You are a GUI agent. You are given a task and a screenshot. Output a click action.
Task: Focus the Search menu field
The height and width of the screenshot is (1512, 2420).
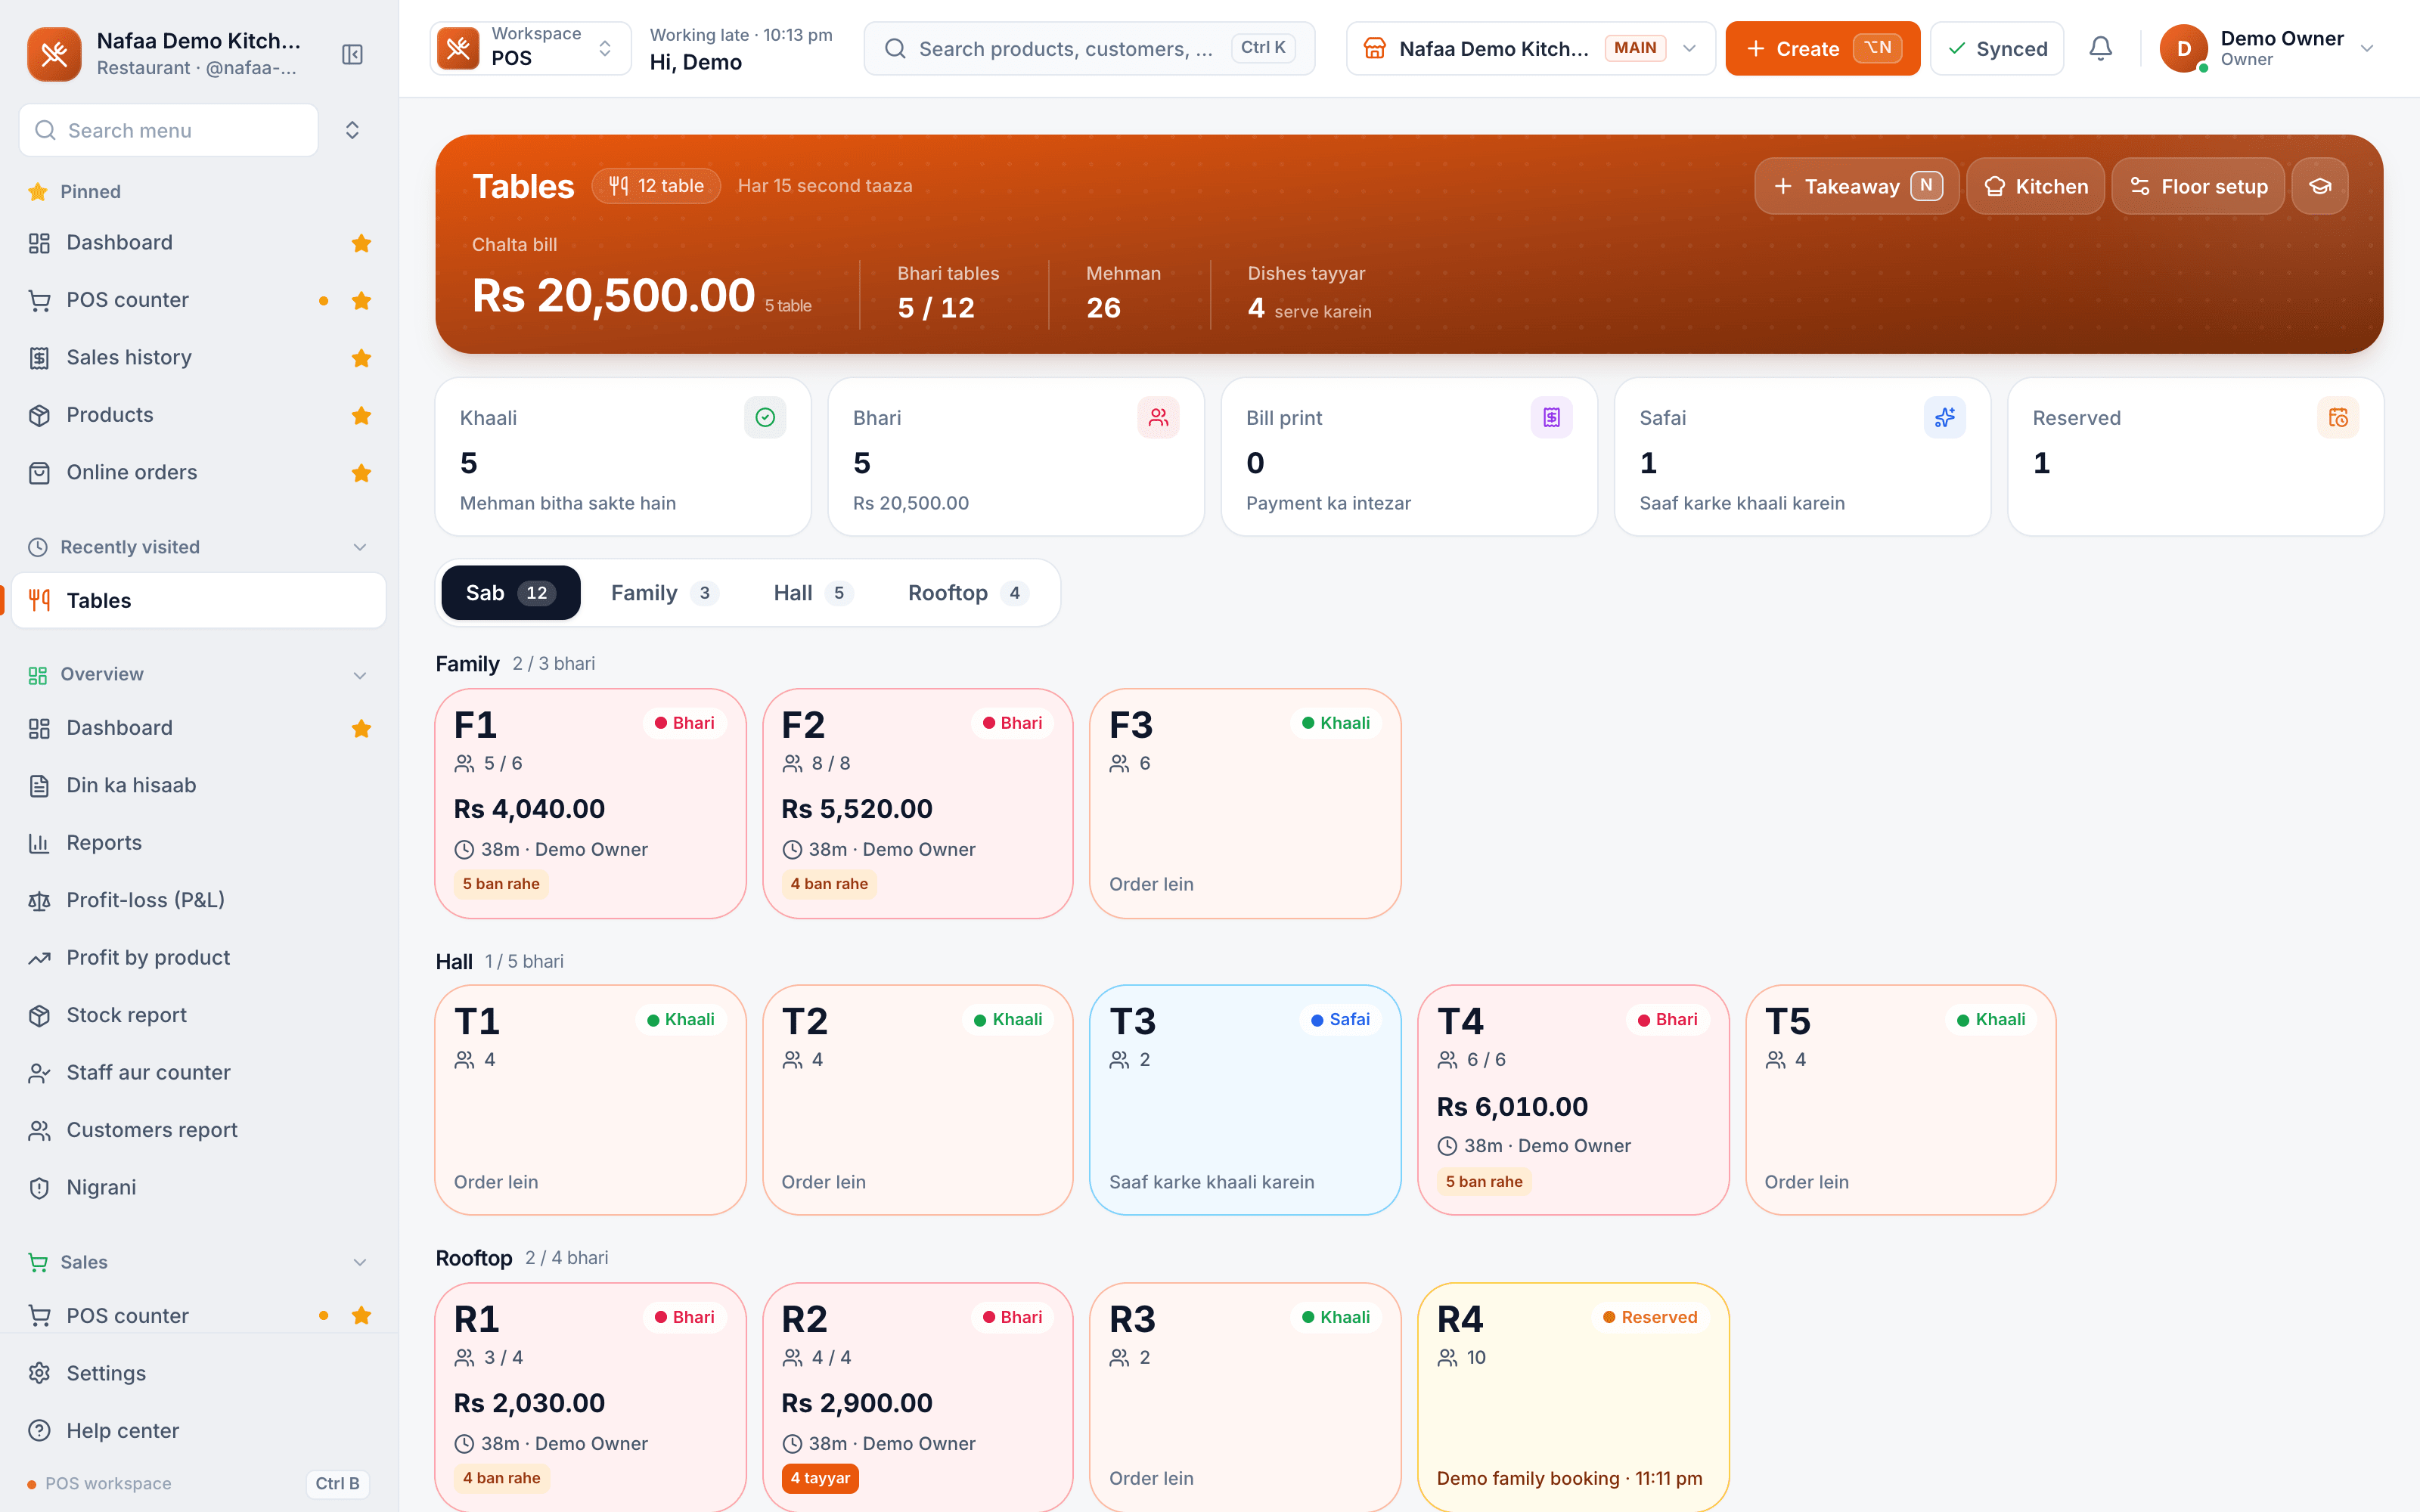point(169,130)
